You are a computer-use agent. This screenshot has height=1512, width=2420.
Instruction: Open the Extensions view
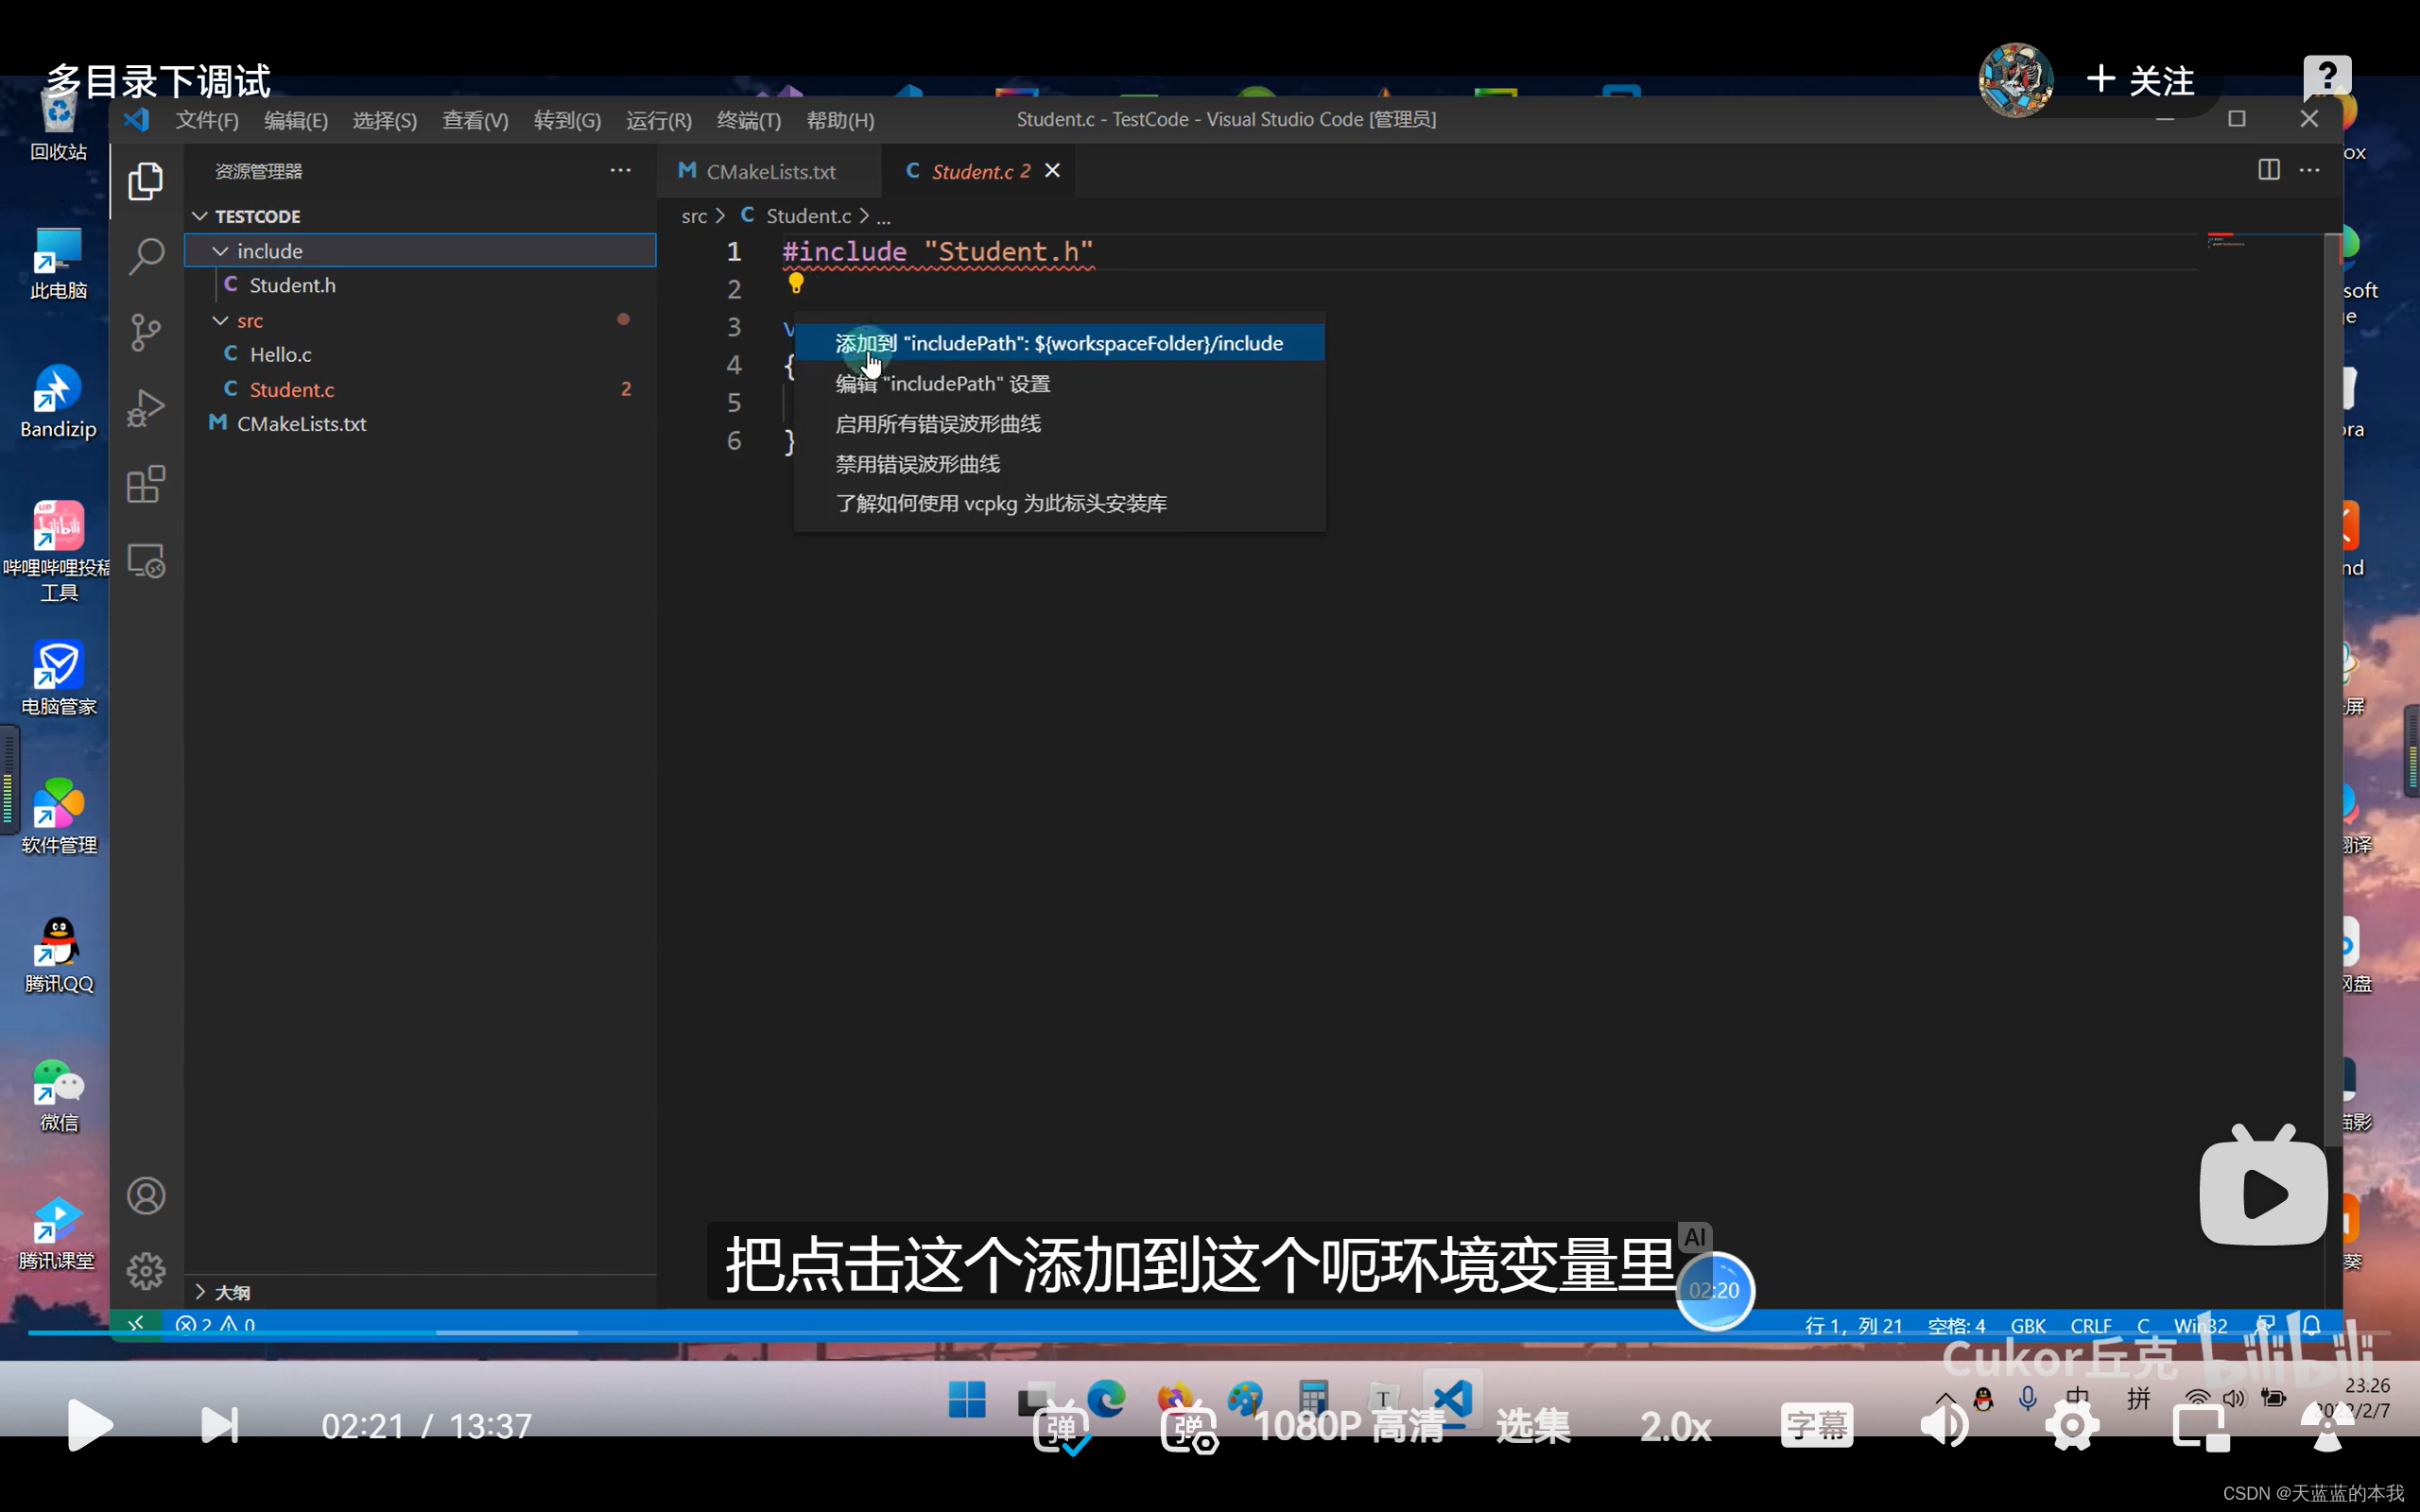pyautogui.click(x=146, y=485)
